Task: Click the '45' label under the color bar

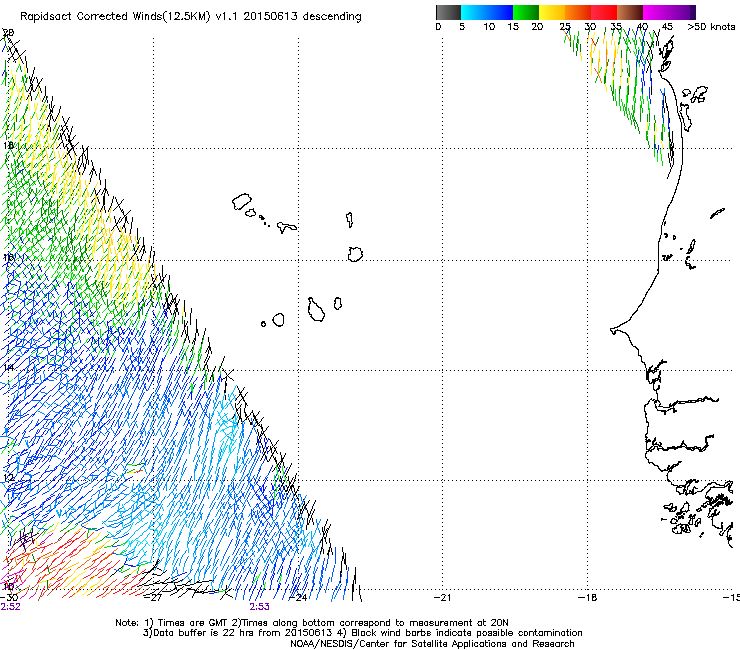Action: (x=667, y=27)
